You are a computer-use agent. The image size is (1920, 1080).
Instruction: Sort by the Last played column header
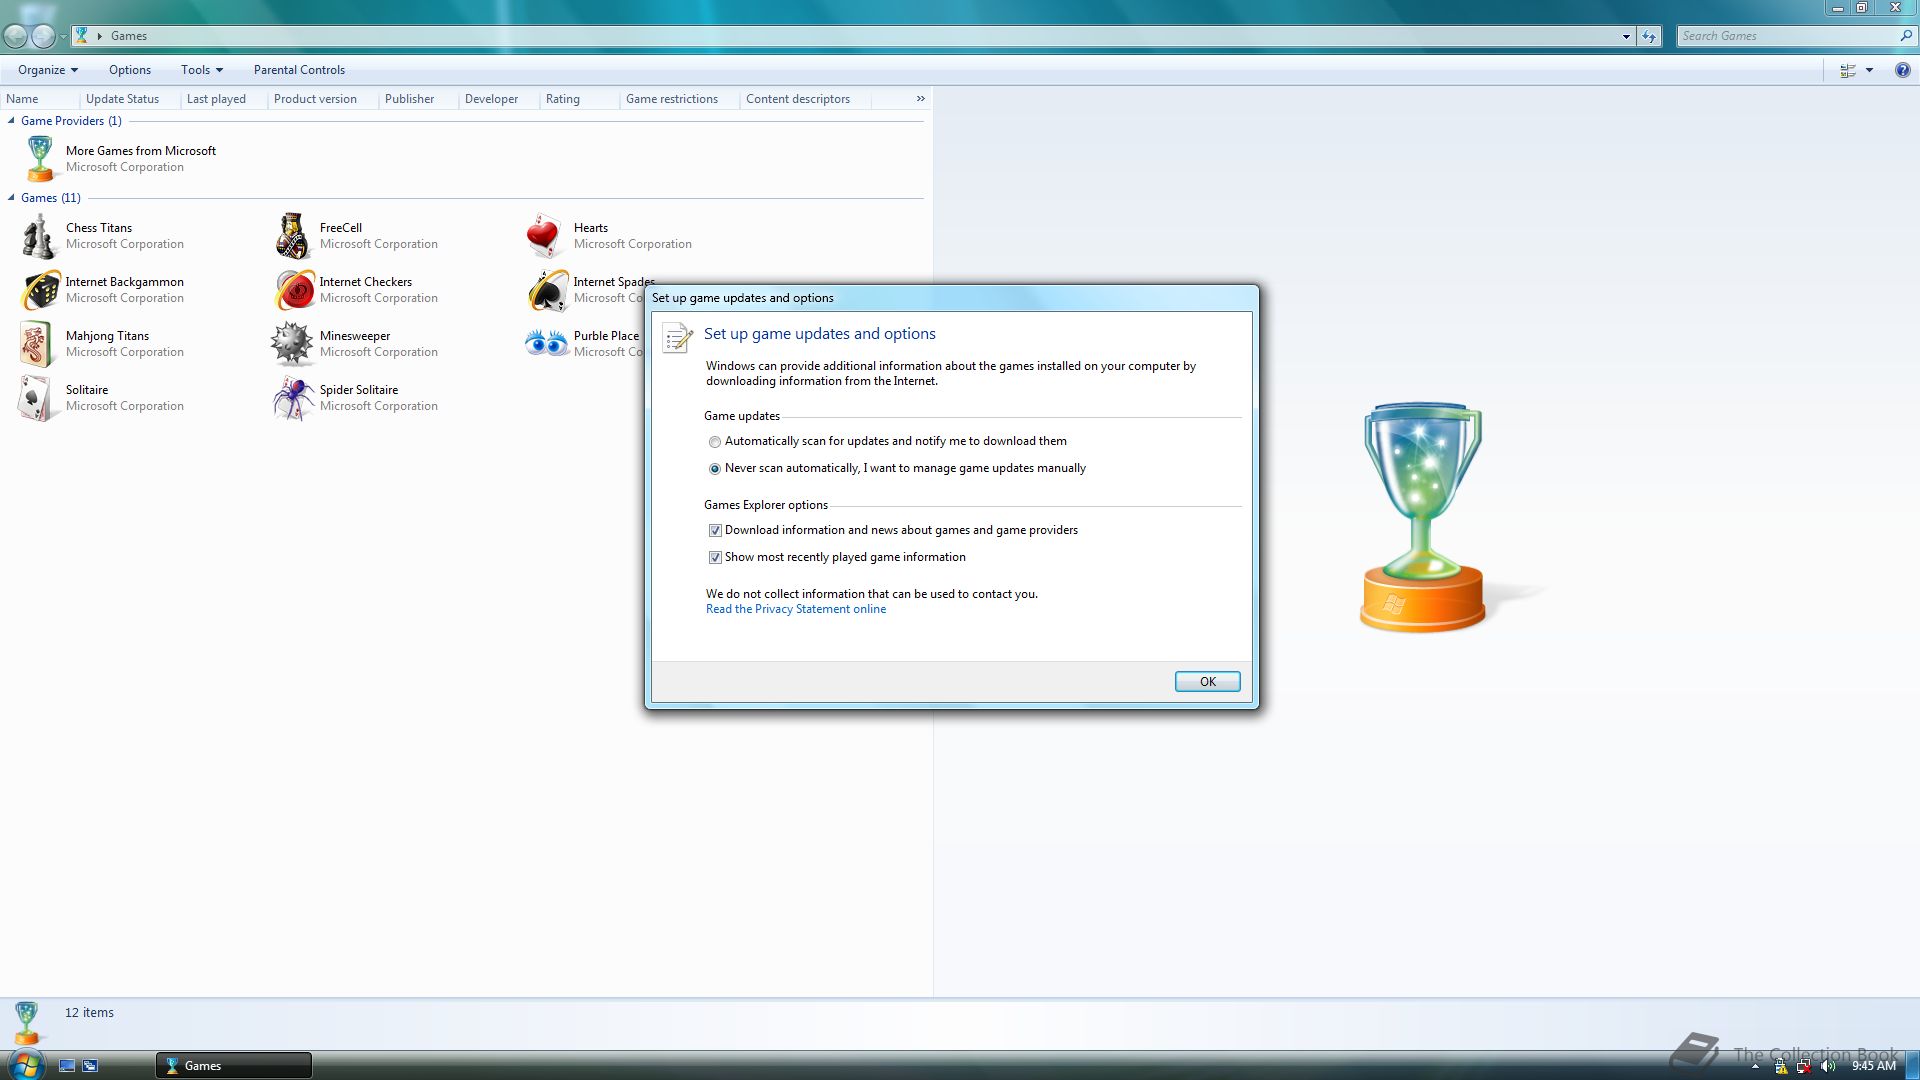click(x=224, y=99)
